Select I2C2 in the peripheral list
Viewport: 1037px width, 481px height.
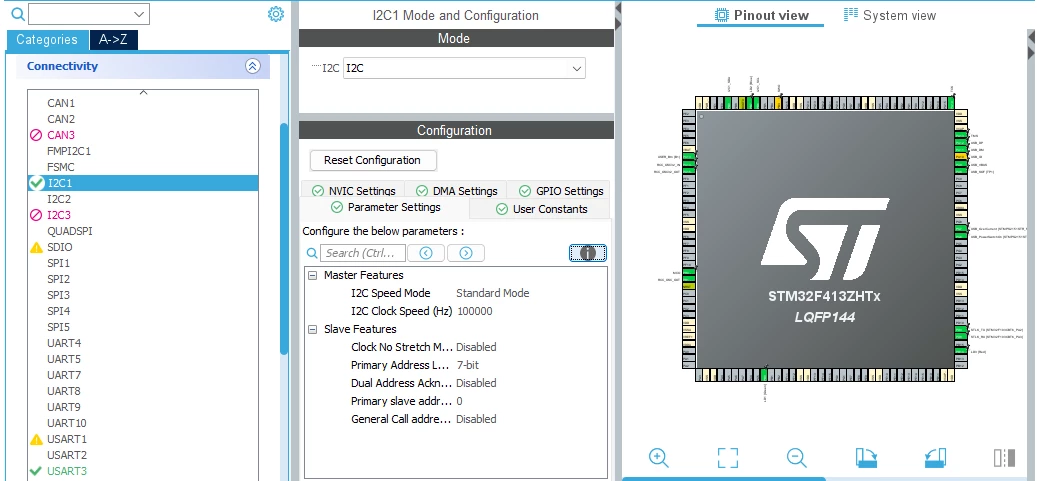(x=59, y=198)
